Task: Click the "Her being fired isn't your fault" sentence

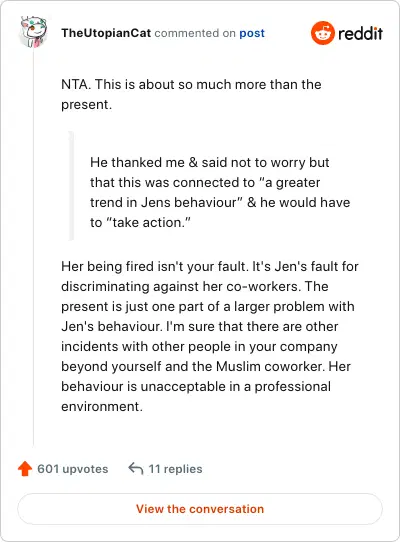Action: 155,267
